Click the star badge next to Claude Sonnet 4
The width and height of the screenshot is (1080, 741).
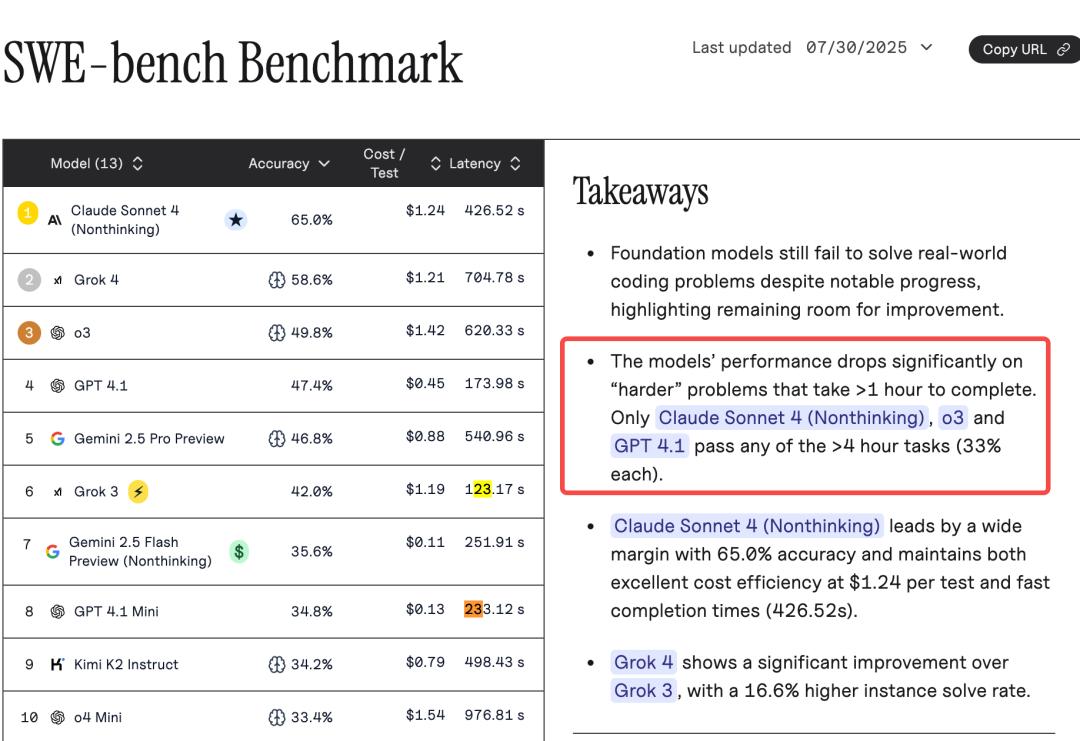tap(236, 220)
